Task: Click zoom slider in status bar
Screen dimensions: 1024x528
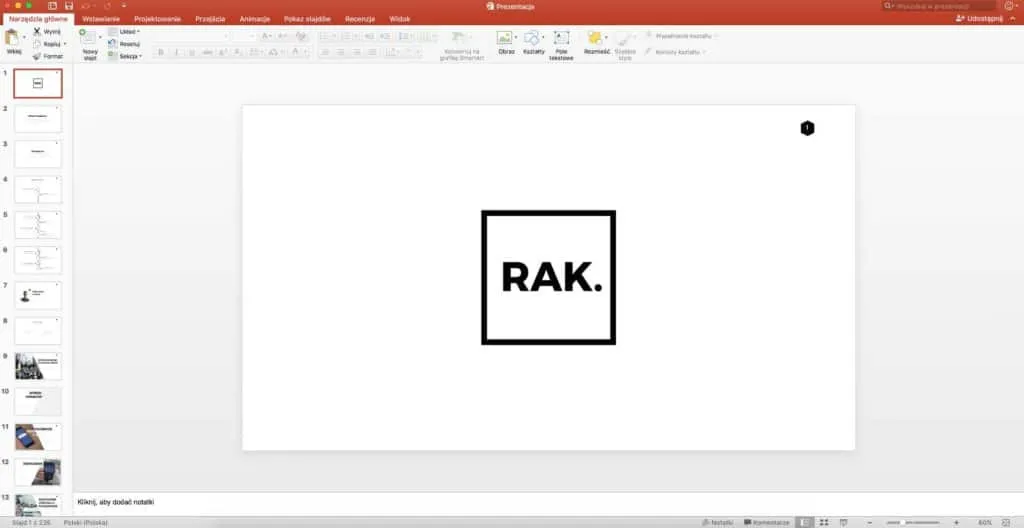Action: [x=912, y=523]
